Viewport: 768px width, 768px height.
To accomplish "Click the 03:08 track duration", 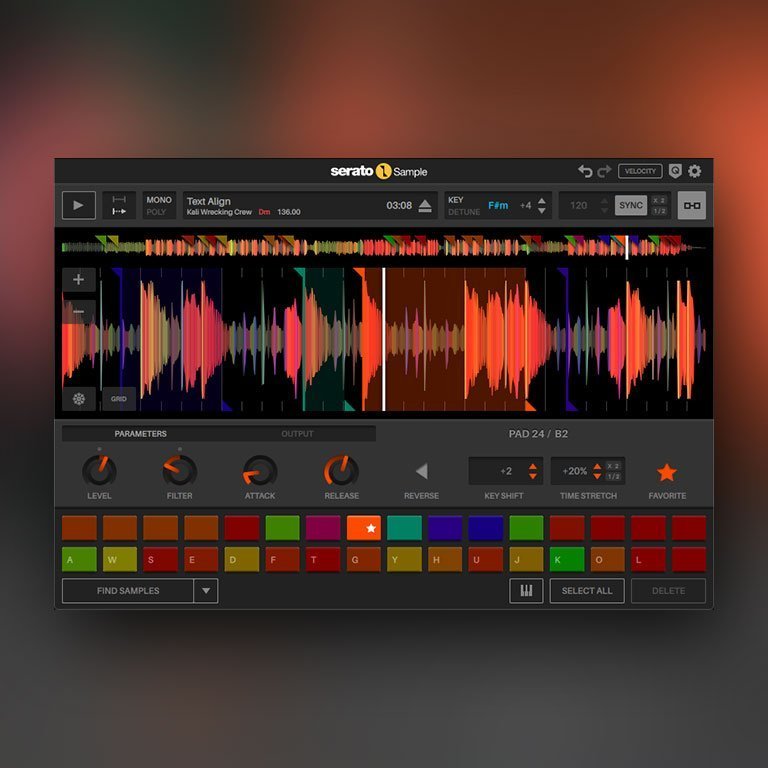I will click(x=399, y=206).
